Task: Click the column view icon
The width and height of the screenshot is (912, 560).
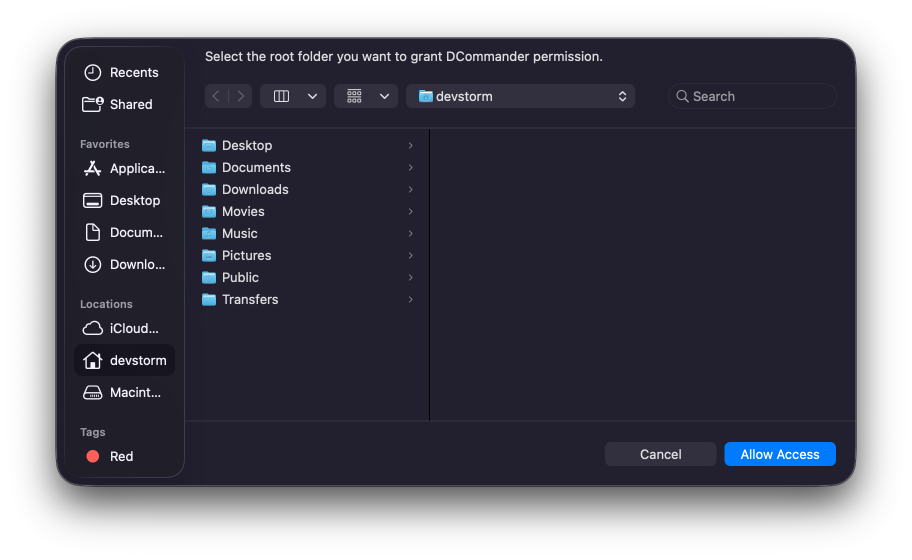Action: pyautogui.click(x=282, y=97)
